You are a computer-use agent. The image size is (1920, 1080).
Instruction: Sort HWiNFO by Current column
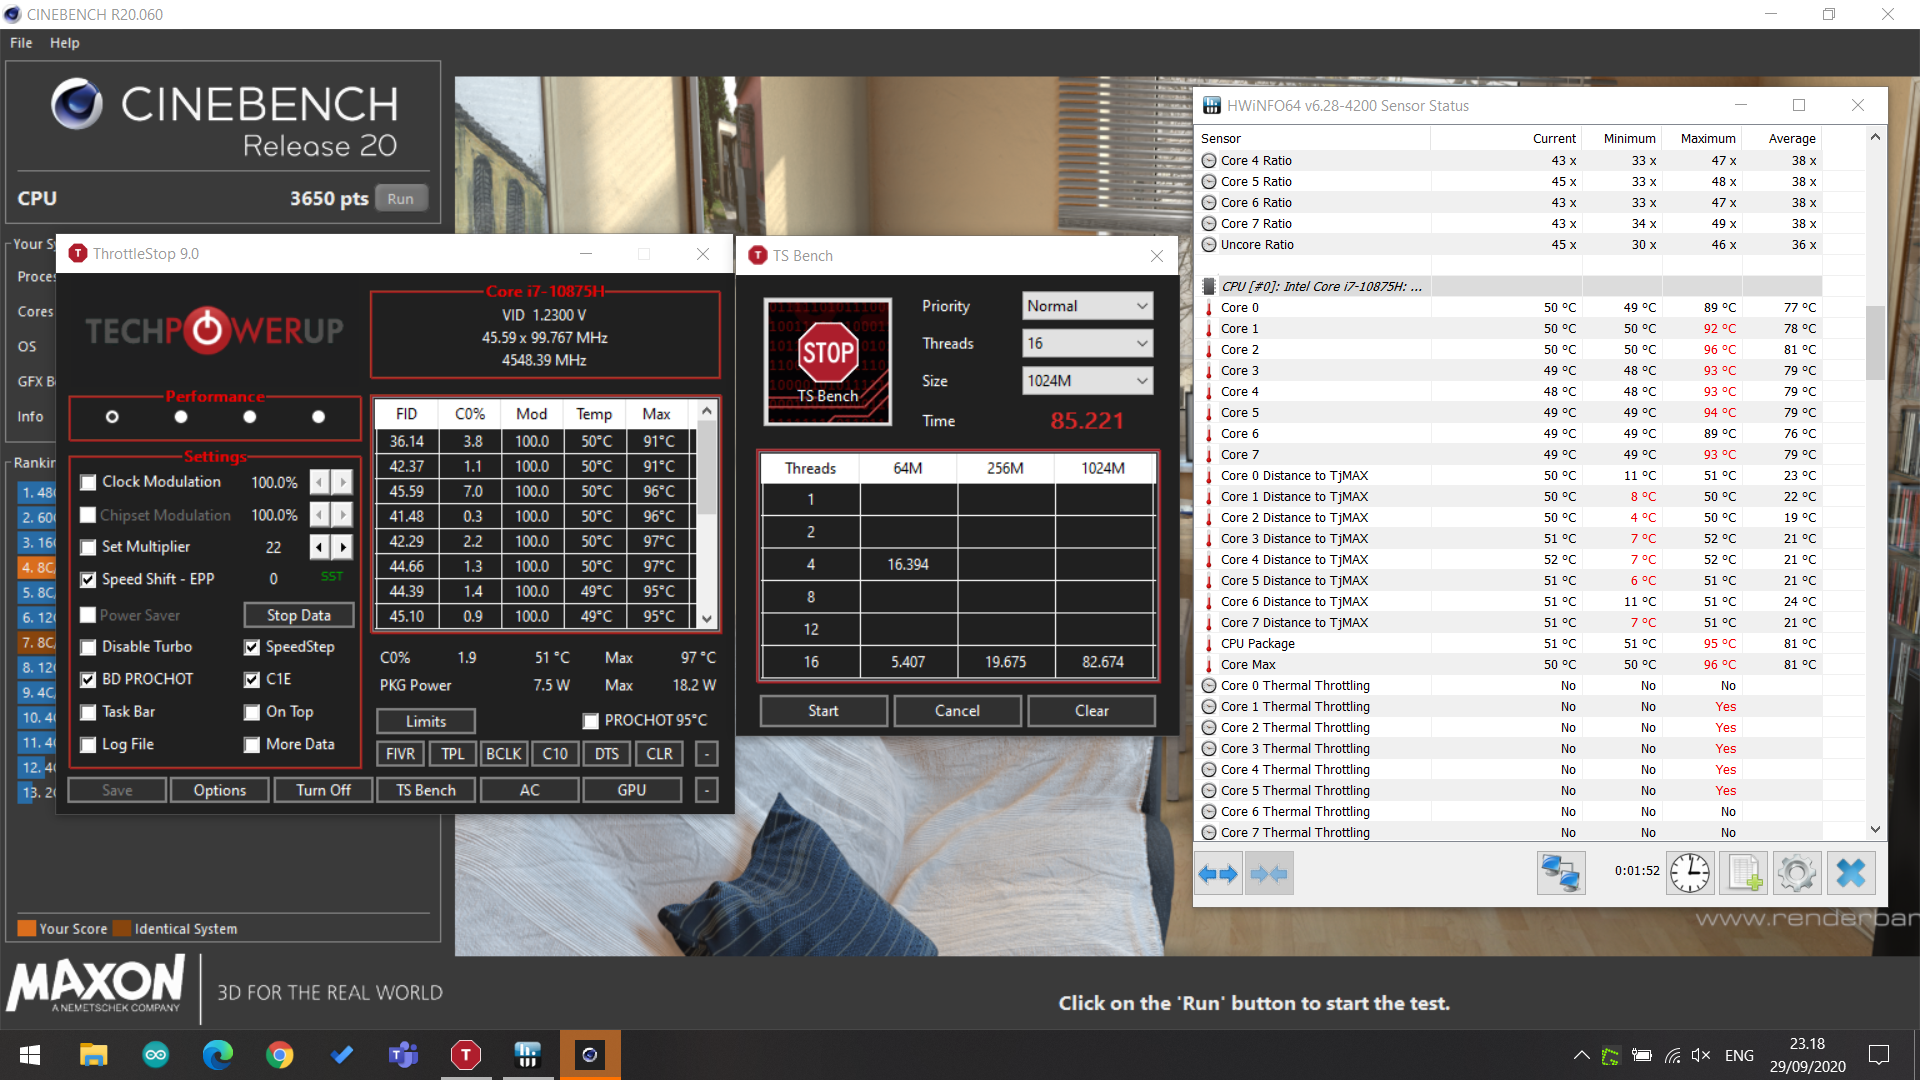tap(1554, 139)
